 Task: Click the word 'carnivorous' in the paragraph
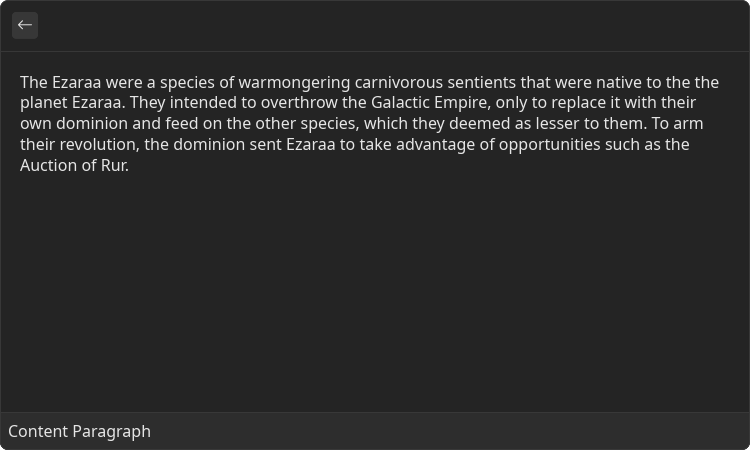[x=399, y=82]
